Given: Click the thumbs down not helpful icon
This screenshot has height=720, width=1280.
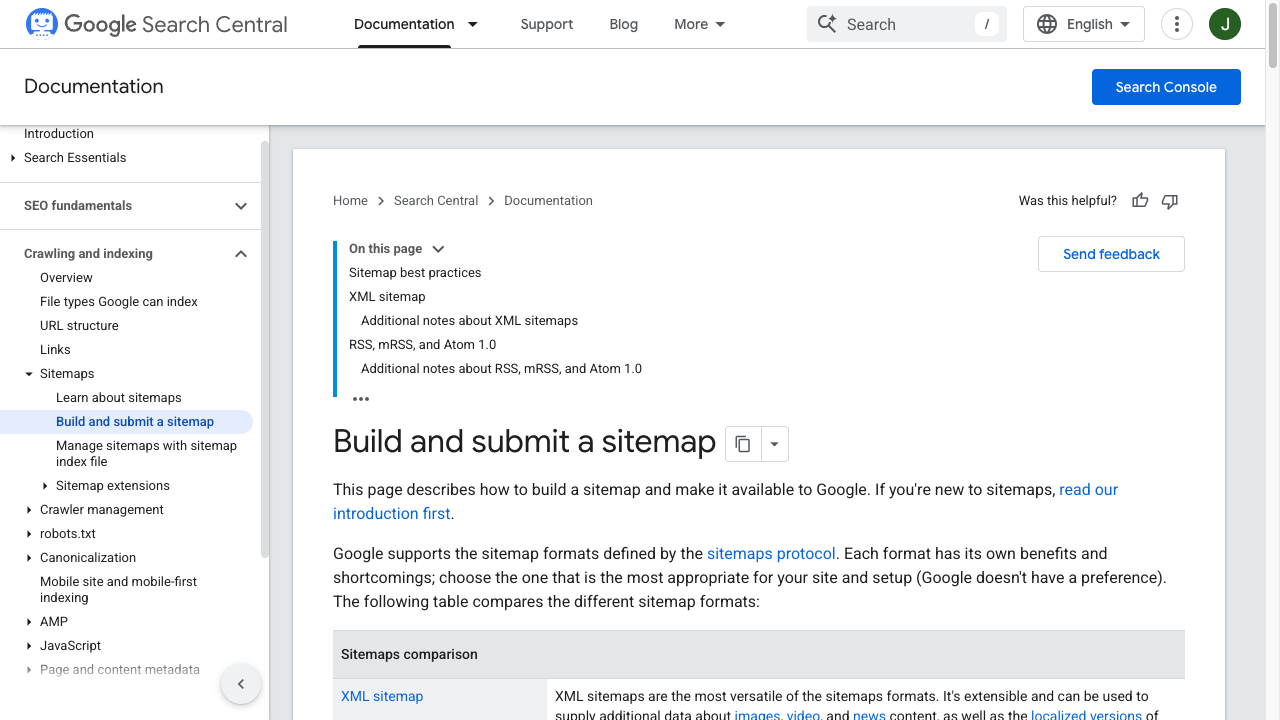Looking at the screenshot, I should point(1170,201).
